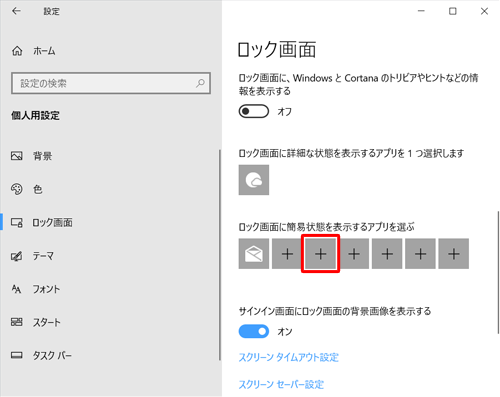The width and height of the screenshot is (500, 397).
Task: Add app in fourth plus tile after mail
Action: click(x=387, y=254)
